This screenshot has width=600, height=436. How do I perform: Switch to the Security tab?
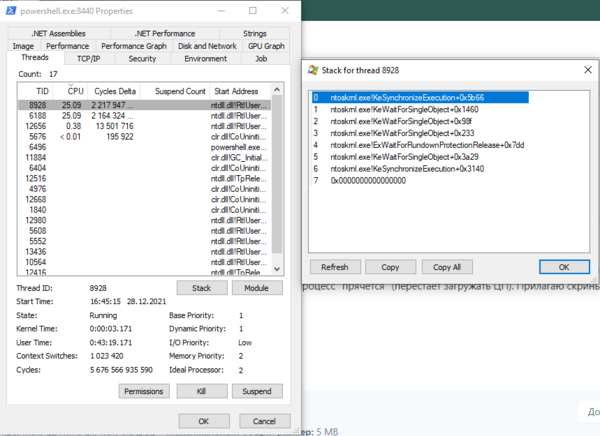click(142, 59)
